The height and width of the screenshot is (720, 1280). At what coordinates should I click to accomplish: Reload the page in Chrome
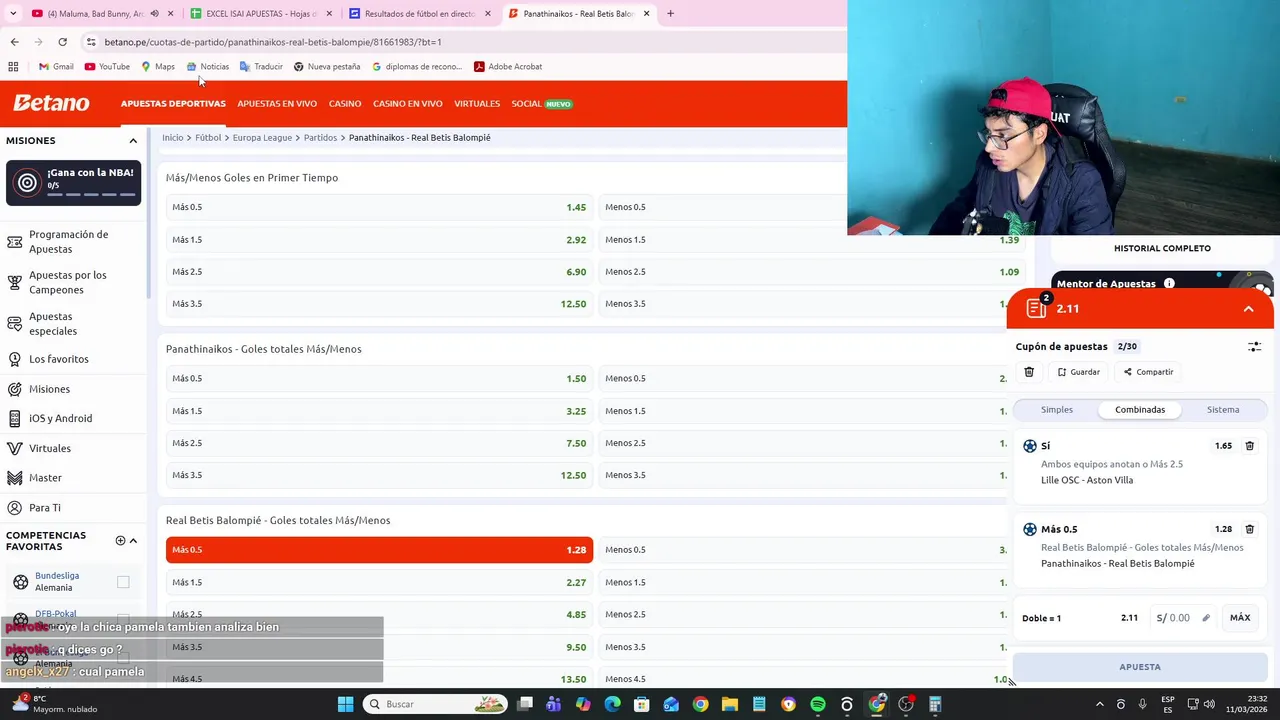[x=62, y=42]
